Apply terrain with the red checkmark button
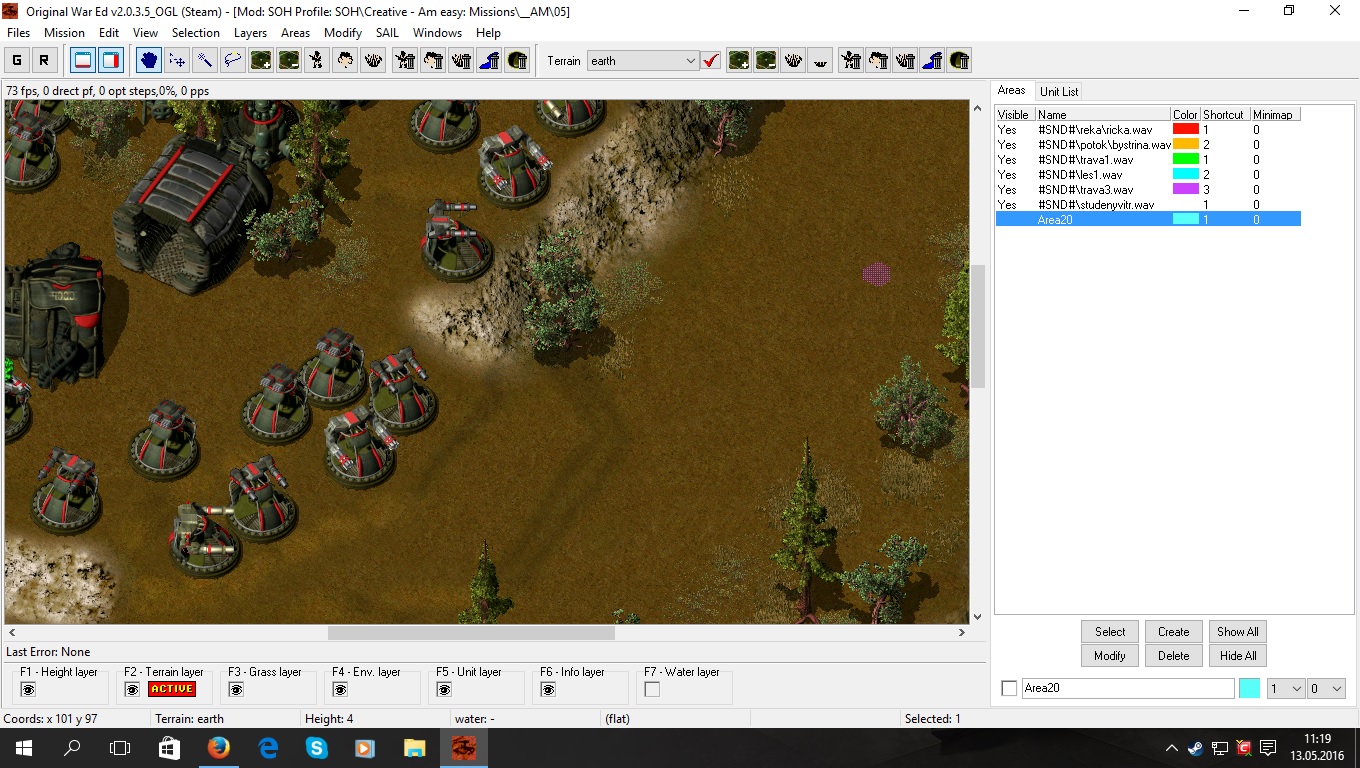Viewport: 1360px width, 768px height. (x=711, y=61)
